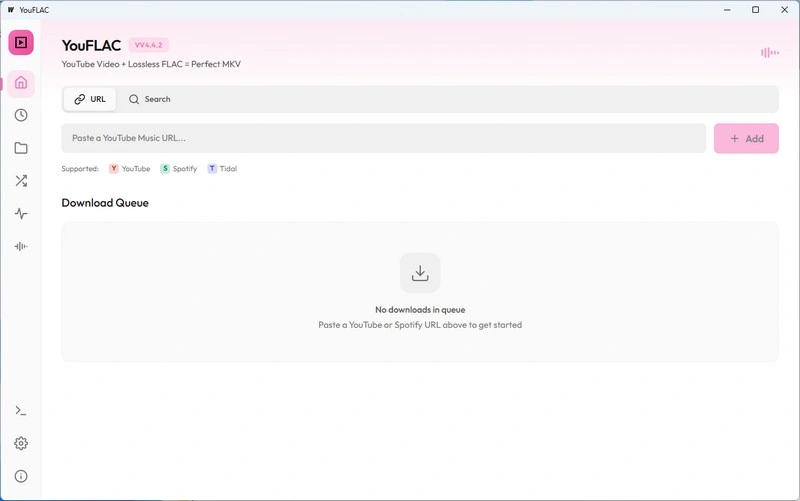Open the activity pulse icon in sidebar
800x501 pixels.
(x=21, y=213)
